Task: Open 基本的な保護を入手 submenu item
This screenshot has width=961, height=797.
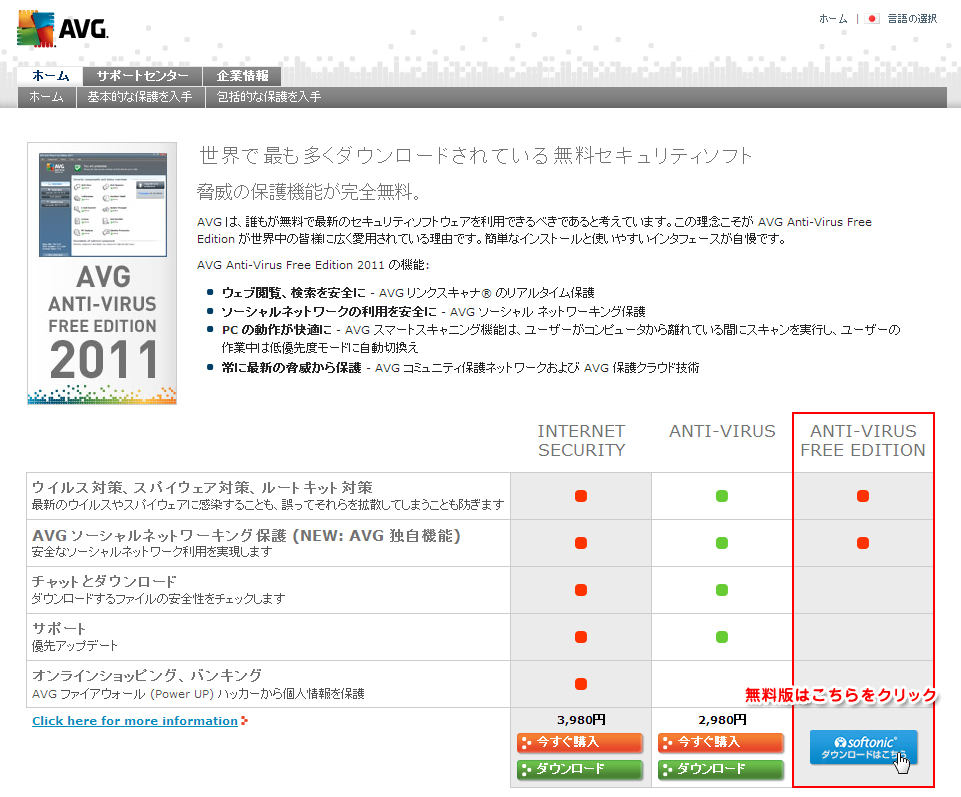Action: pyautogui.click(x=140, y=97)
